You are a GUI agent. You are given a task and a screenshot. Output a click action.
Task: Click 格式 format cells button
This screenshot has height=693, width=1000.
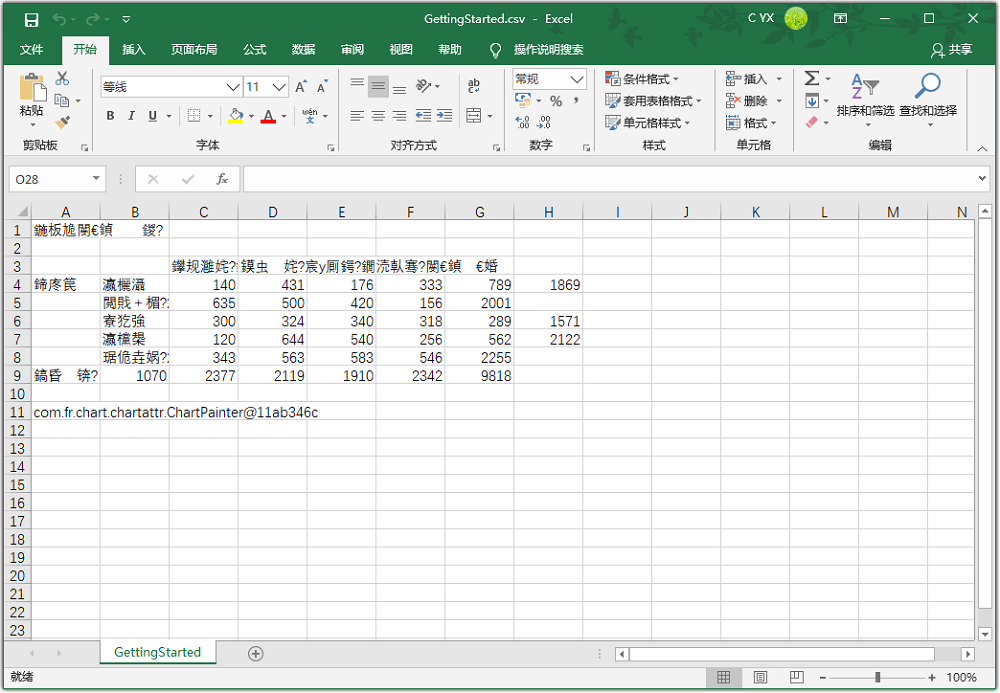(751, 122)
